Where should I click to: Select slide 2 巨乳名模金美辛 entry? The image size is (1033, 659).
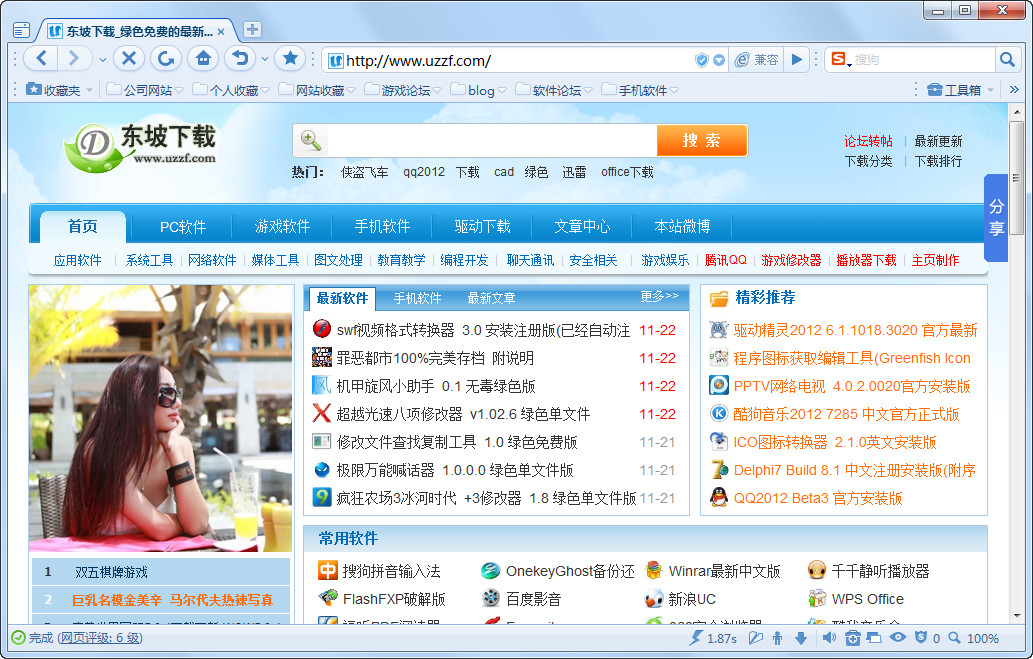click(161, 600)
